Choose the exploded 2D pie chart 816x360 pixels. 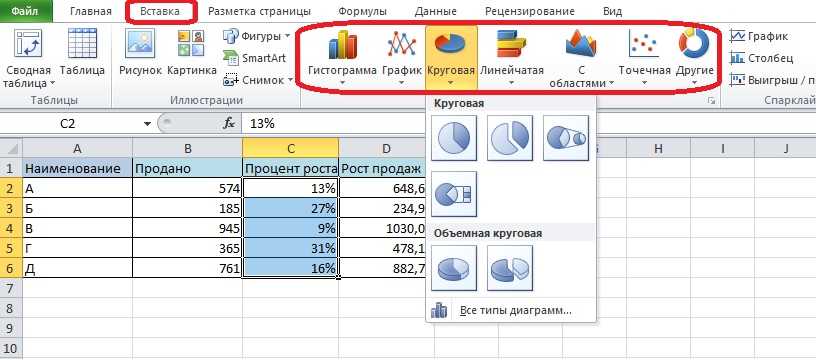pos(510,138)
